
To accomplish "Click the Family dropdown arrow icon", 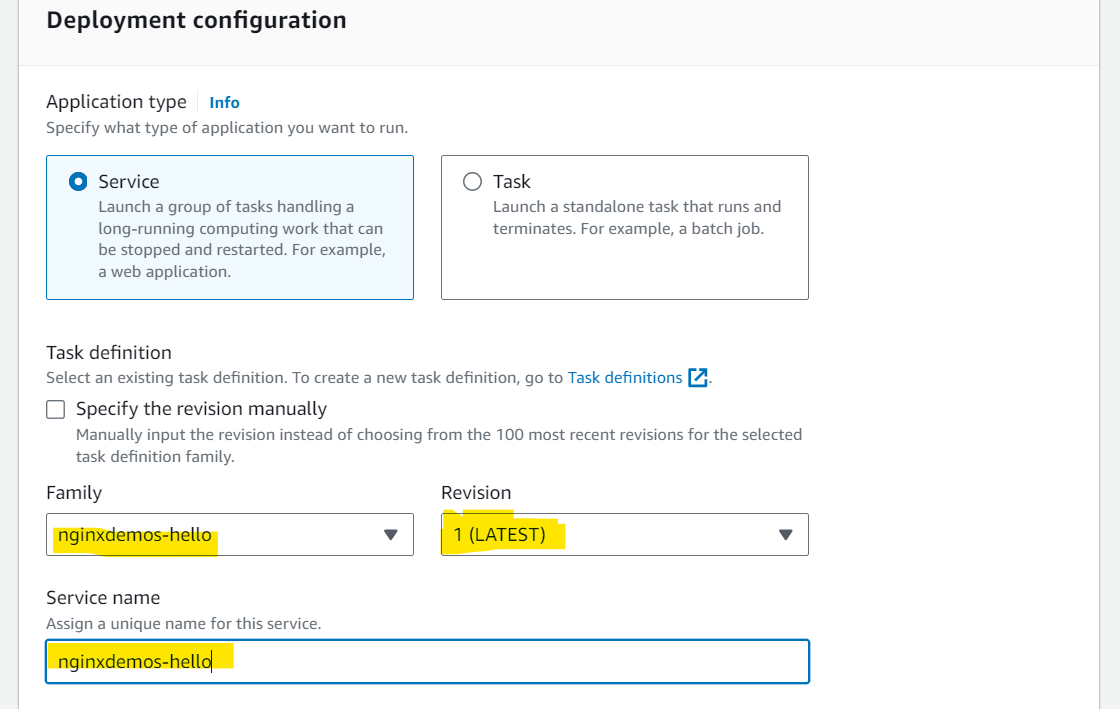I will coord(391,535).
